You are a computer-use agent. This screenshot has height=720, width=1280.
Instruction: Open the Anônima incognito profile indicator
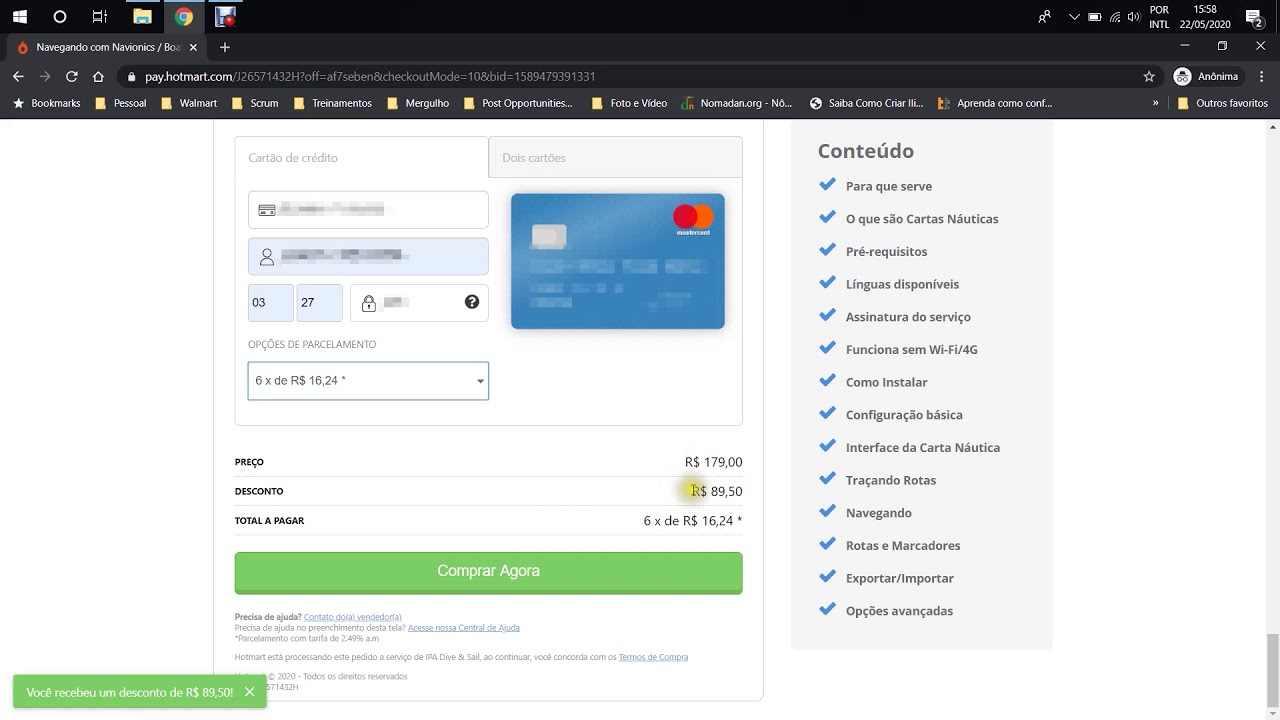[1206, 76]
